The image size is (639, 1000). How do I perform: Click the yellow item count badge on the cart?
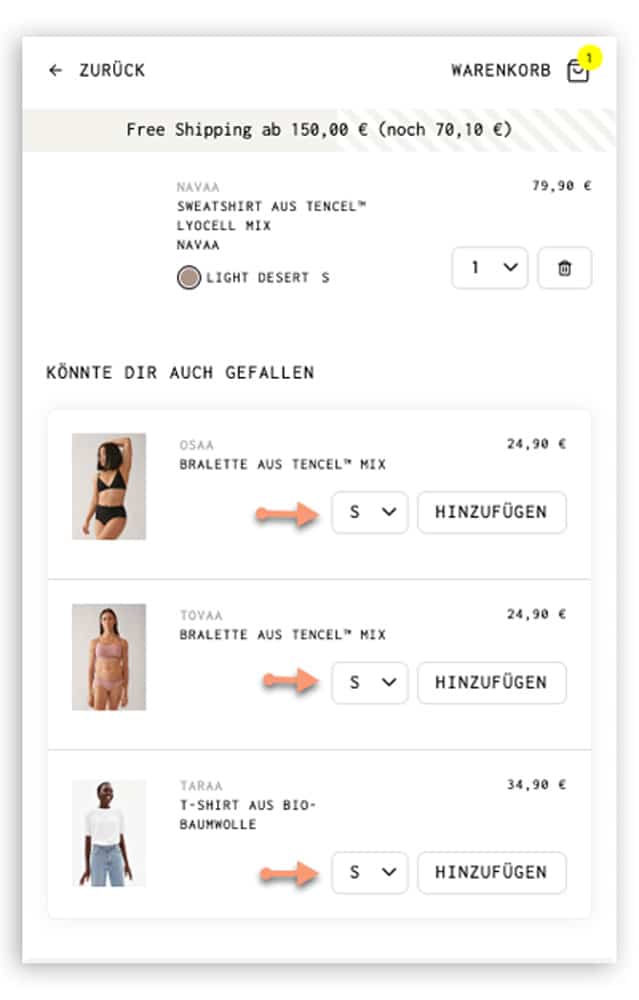click(590, 58)
